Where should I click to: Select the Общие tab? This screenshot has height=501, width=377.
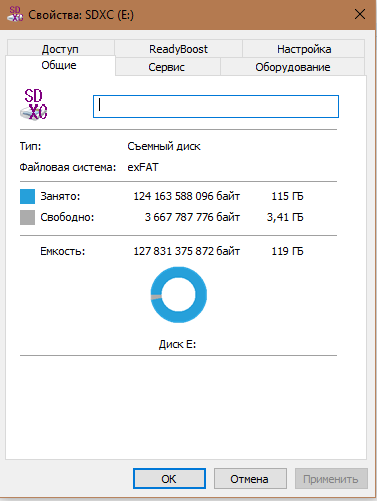pyautogui.click(x=59, y=65)
